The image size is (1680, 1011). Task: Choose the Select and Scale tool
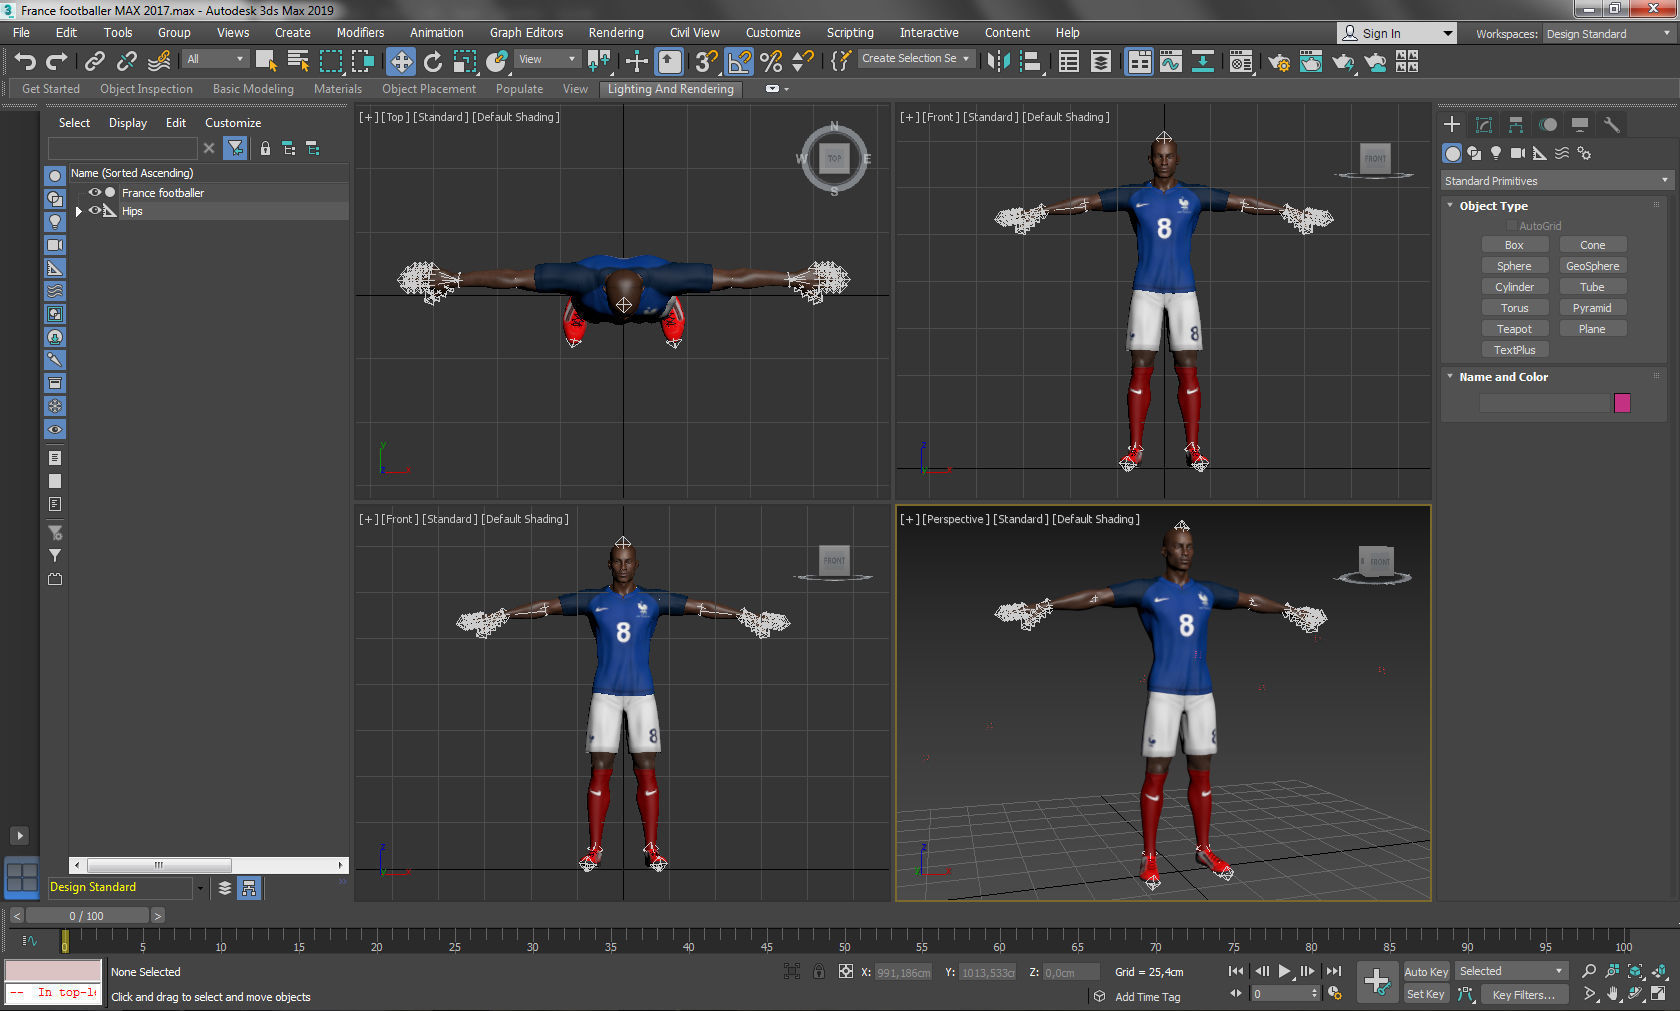click(x=465, y=62)
